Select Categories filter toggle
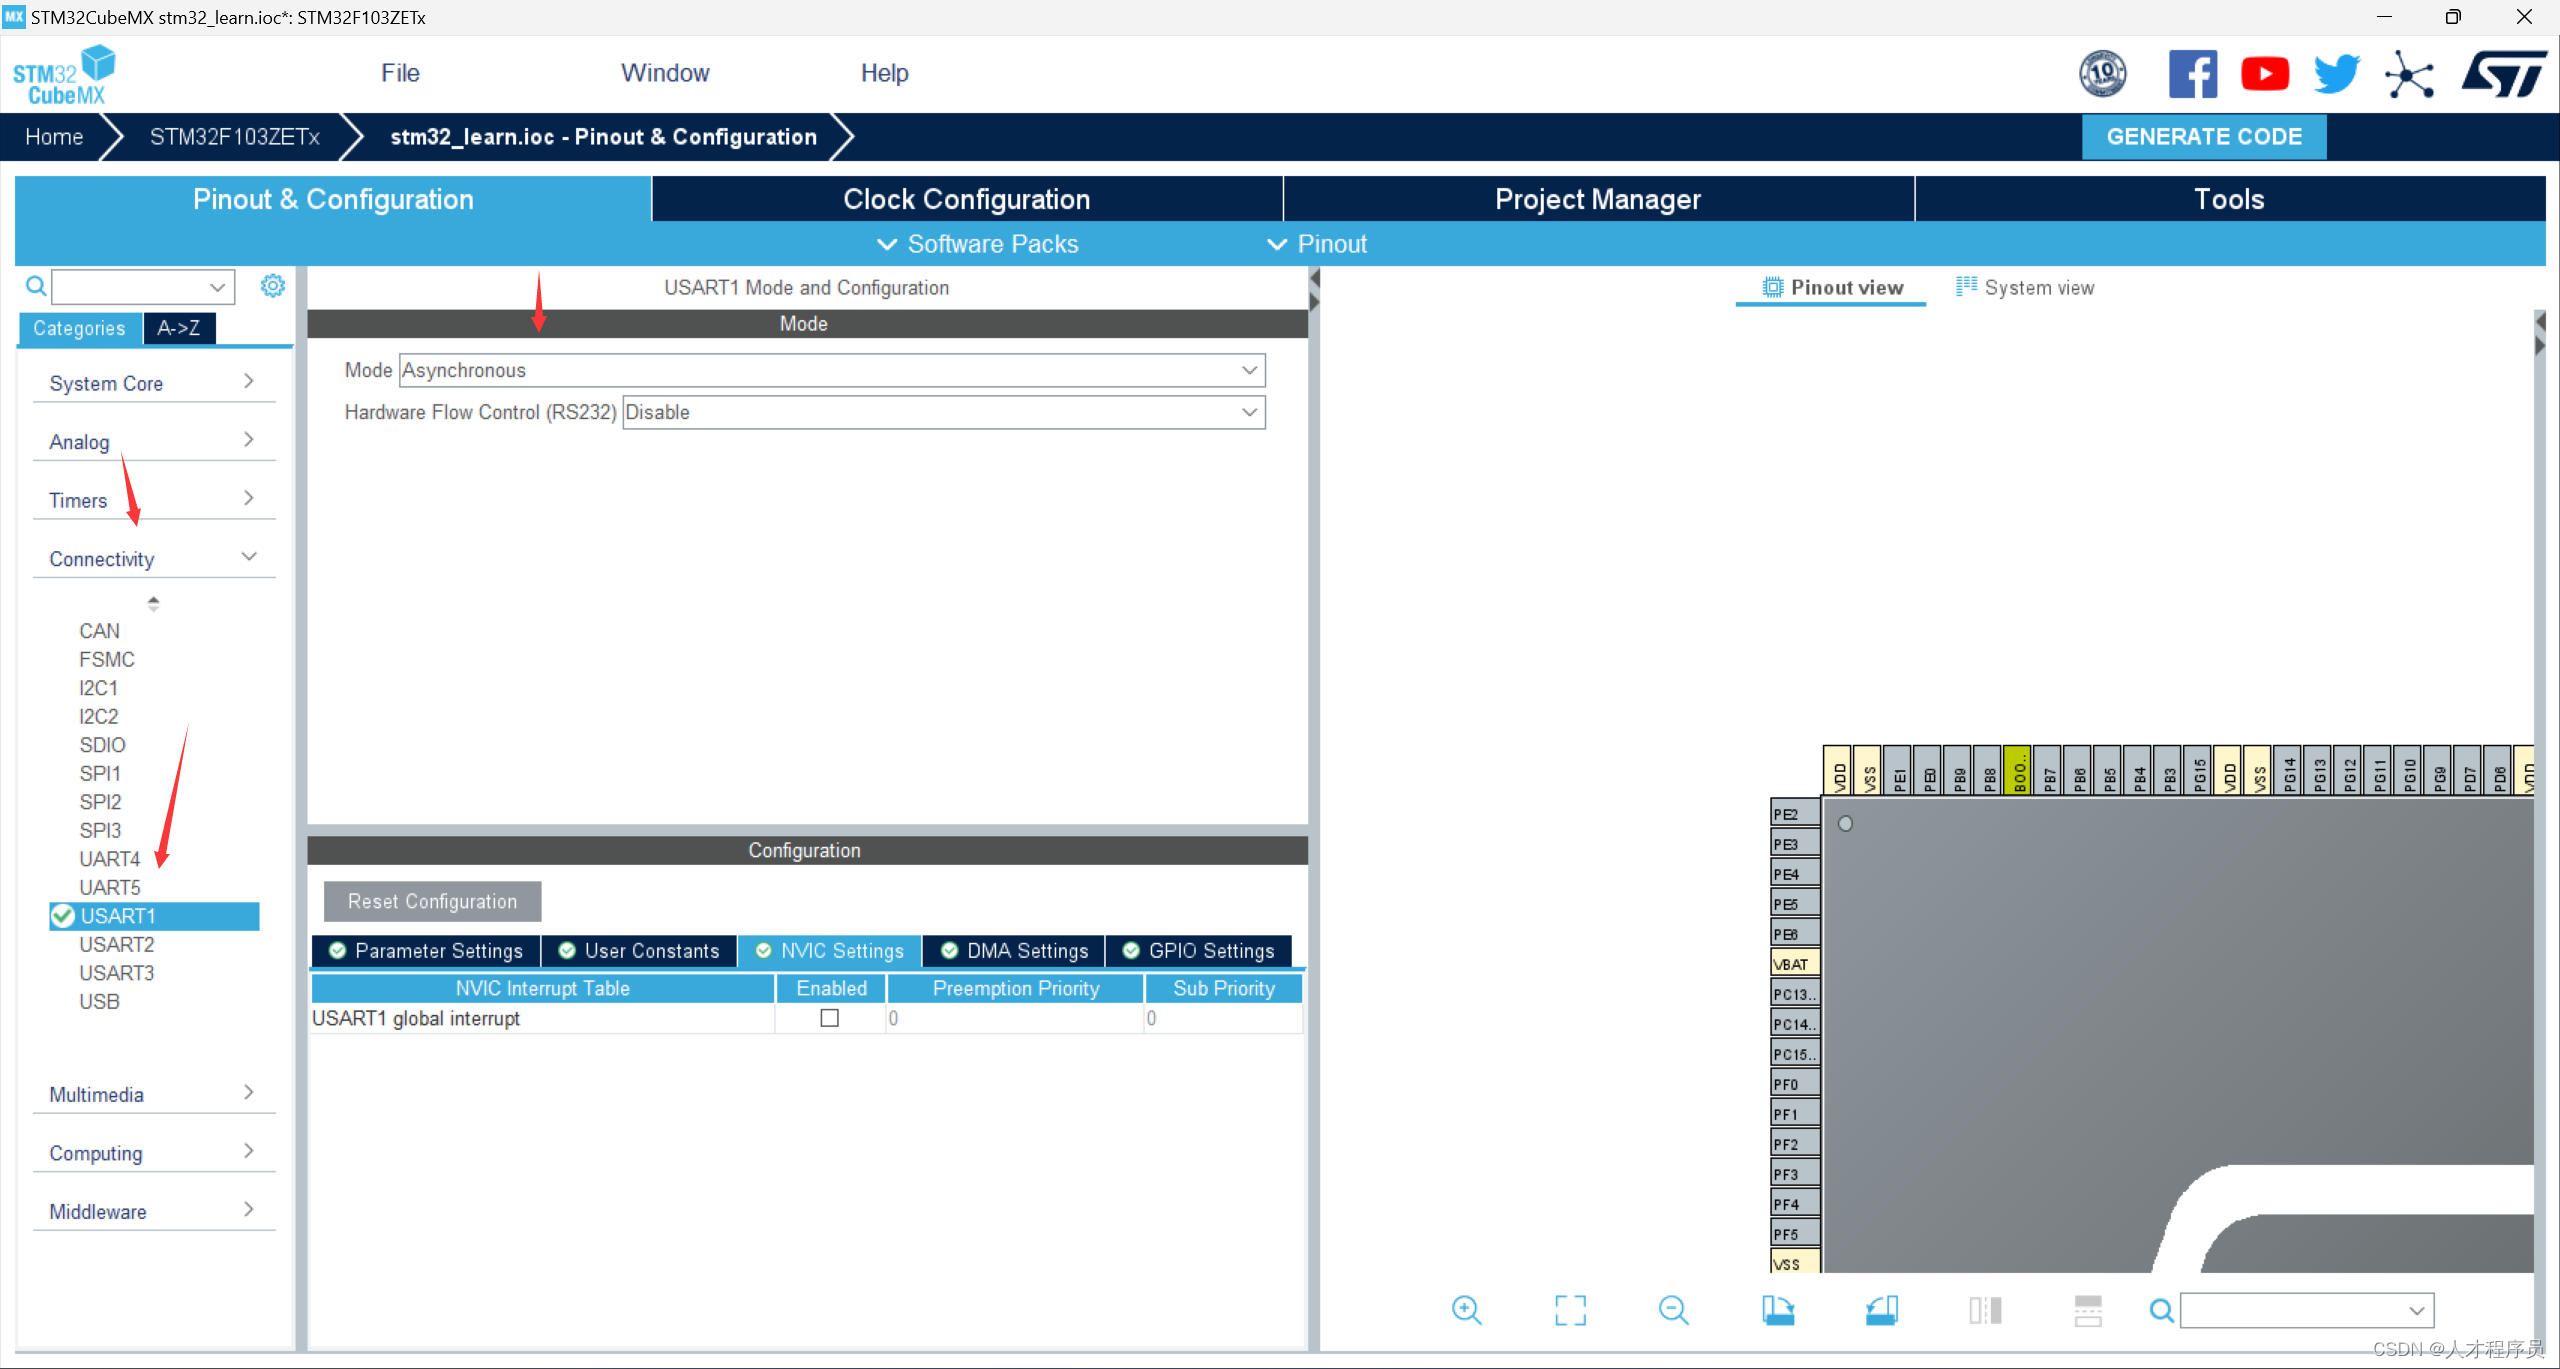This screenshot has width=2560, height=1369. point(78,328)
